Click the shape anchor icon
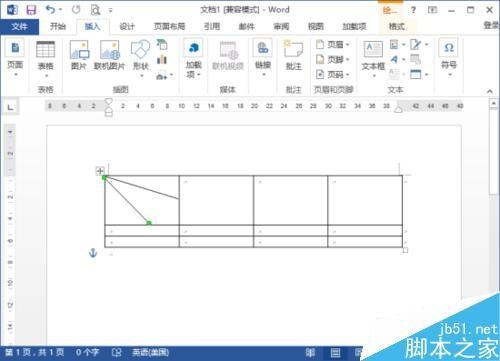 (93, 253)
